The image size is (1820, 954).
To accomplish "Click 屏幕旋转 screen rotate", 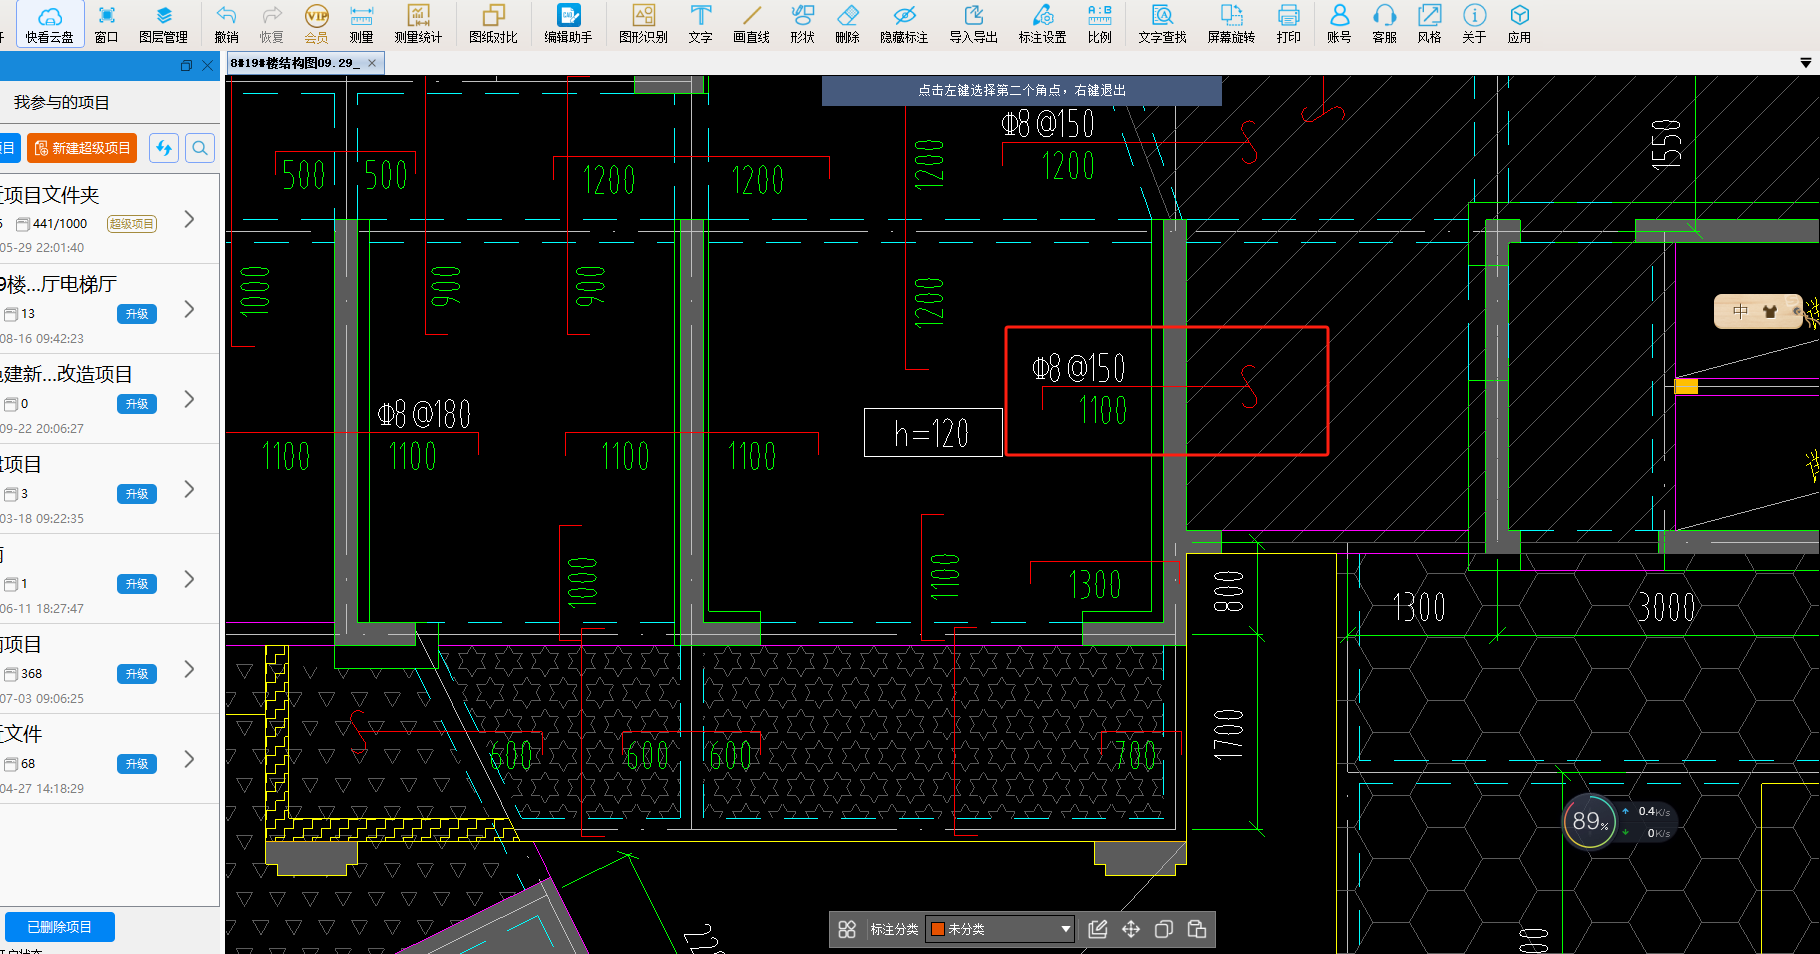I will click(1231, 24).
